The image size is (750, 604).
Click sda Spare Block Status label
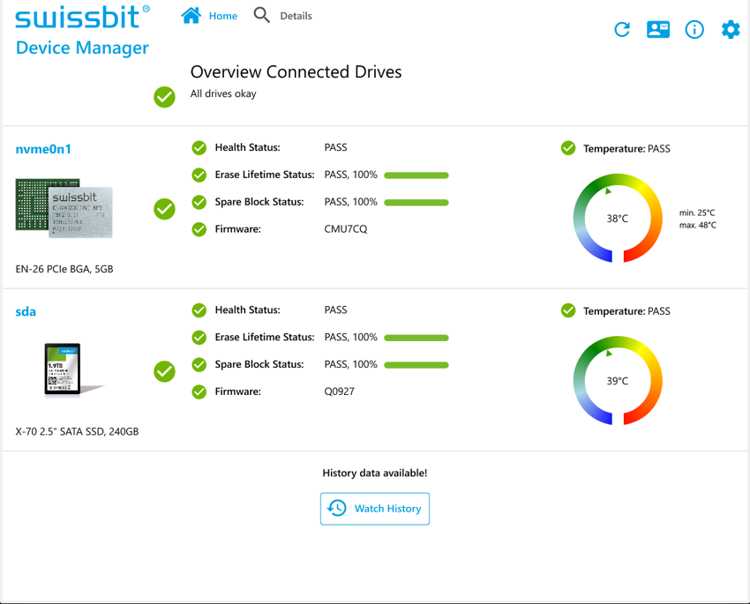(259, 364)
